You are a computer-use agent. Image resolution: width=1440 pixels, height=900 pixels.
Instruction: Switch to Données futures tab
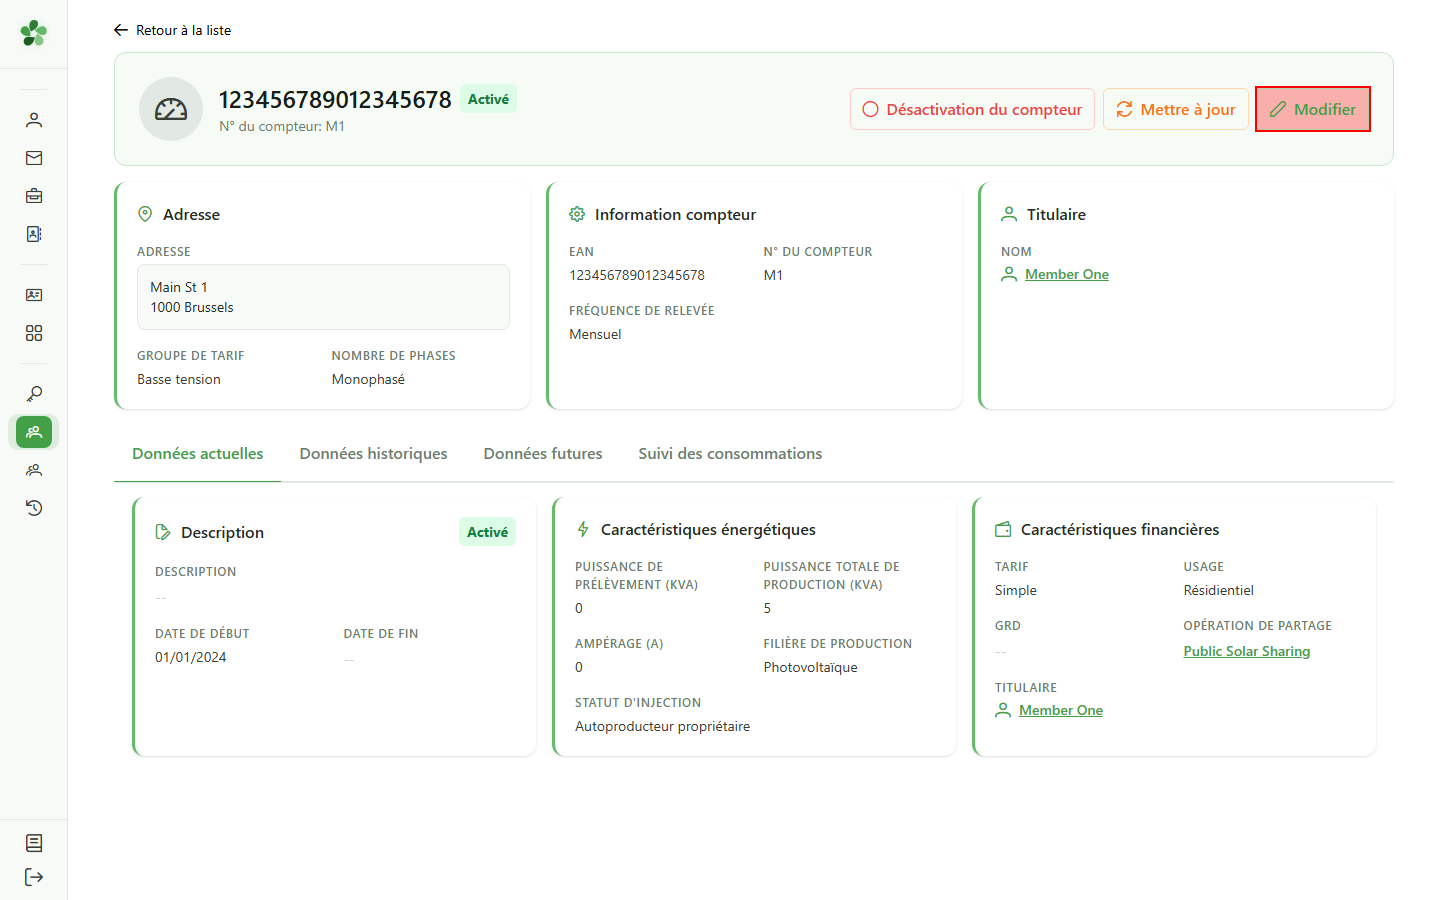coord(543,454)
